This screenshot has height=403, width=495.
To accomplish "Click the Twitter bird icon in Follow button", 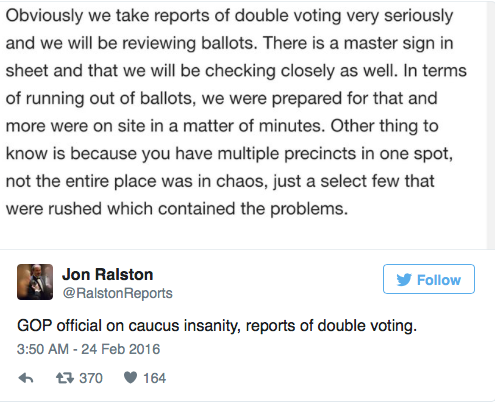I will click(x=404, y=280).
